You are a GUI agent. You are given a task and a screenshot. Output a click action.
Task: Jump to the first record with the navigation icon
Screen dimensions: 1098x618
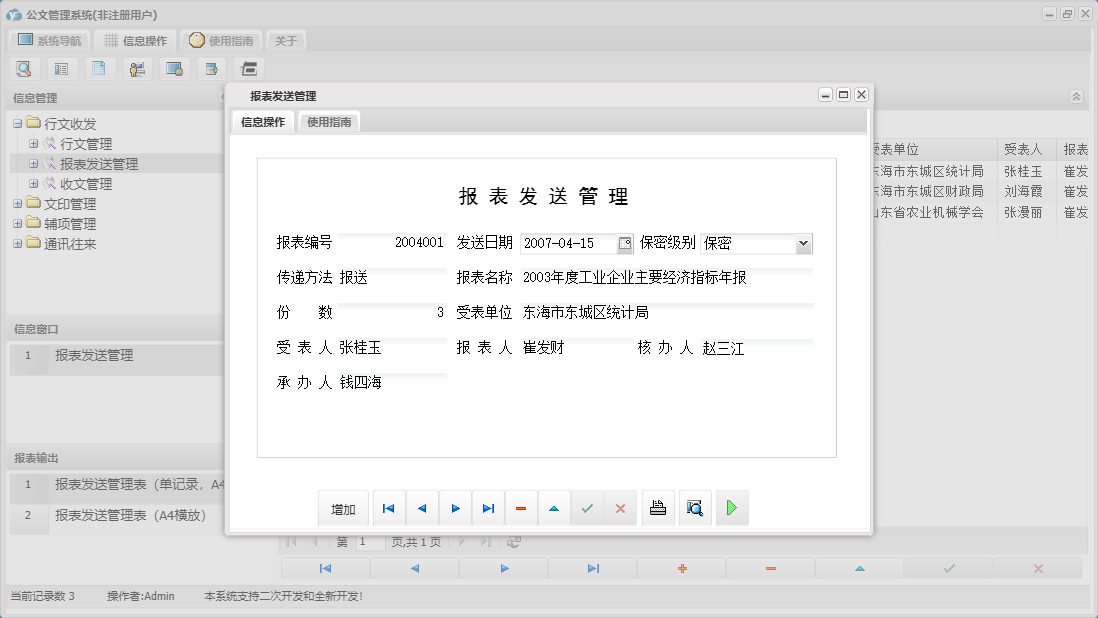(388, 508)
